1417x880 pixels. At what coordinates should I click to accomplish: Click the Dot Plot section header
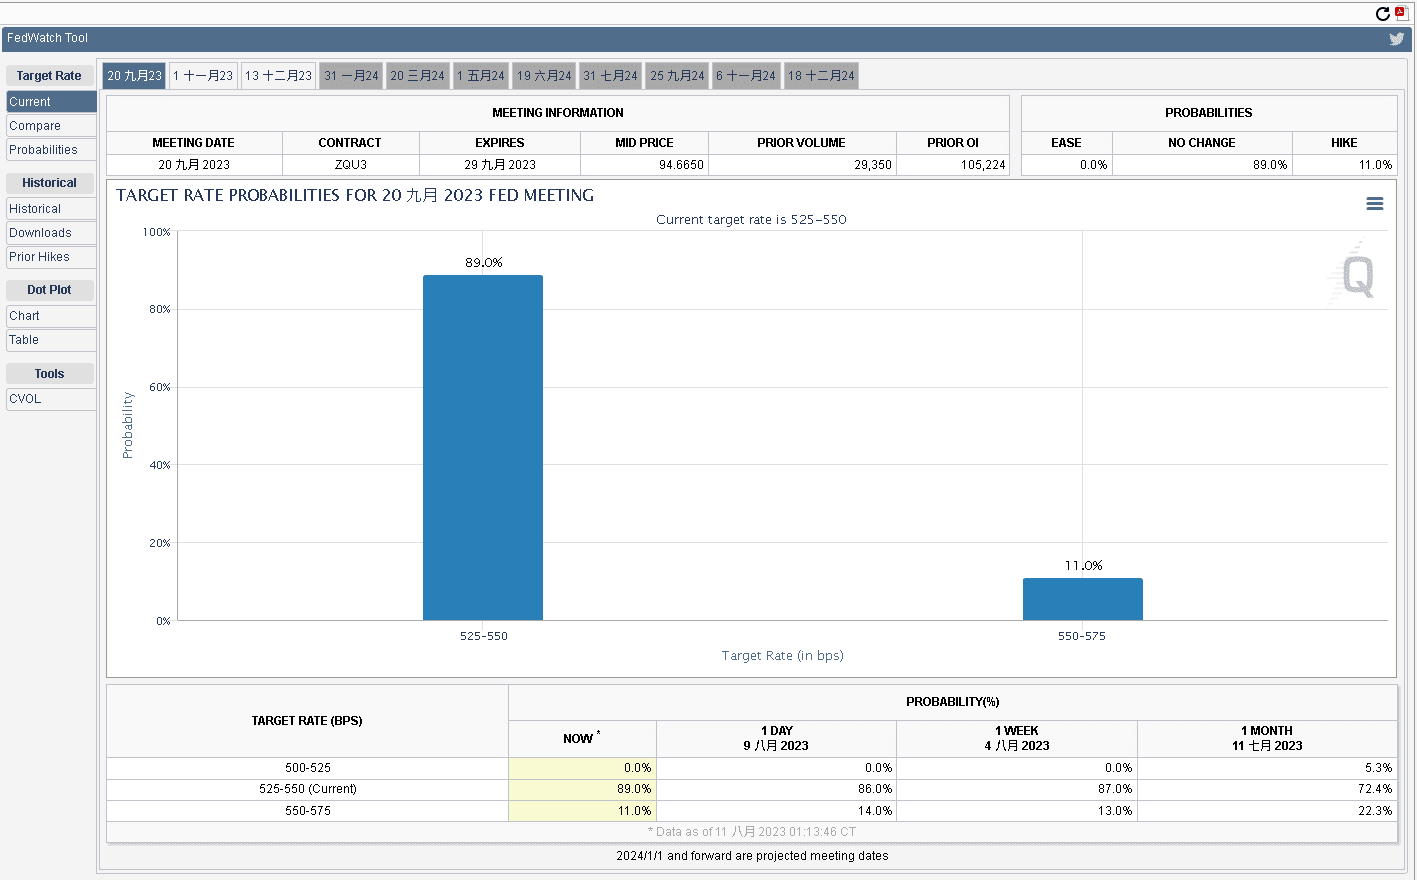49,290
